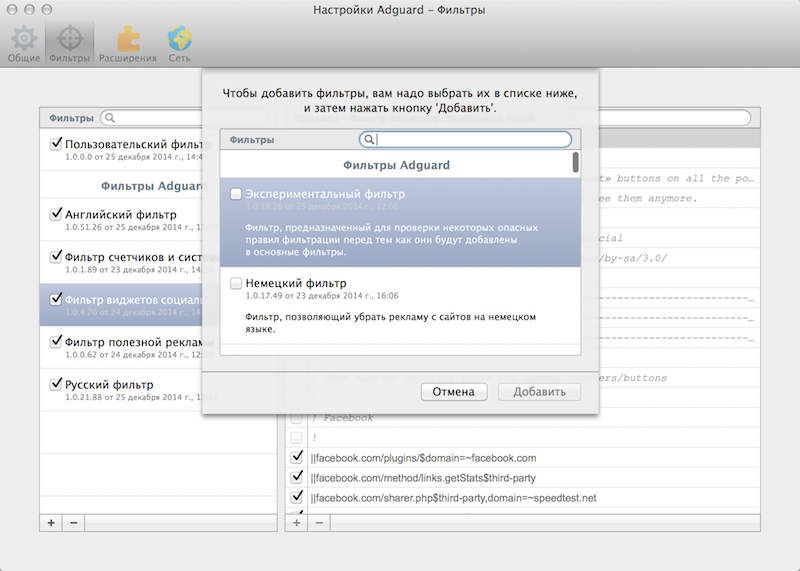Click the facebook.com/method/links.getStats rule text

pyautogui.click(x=423, y=478)
